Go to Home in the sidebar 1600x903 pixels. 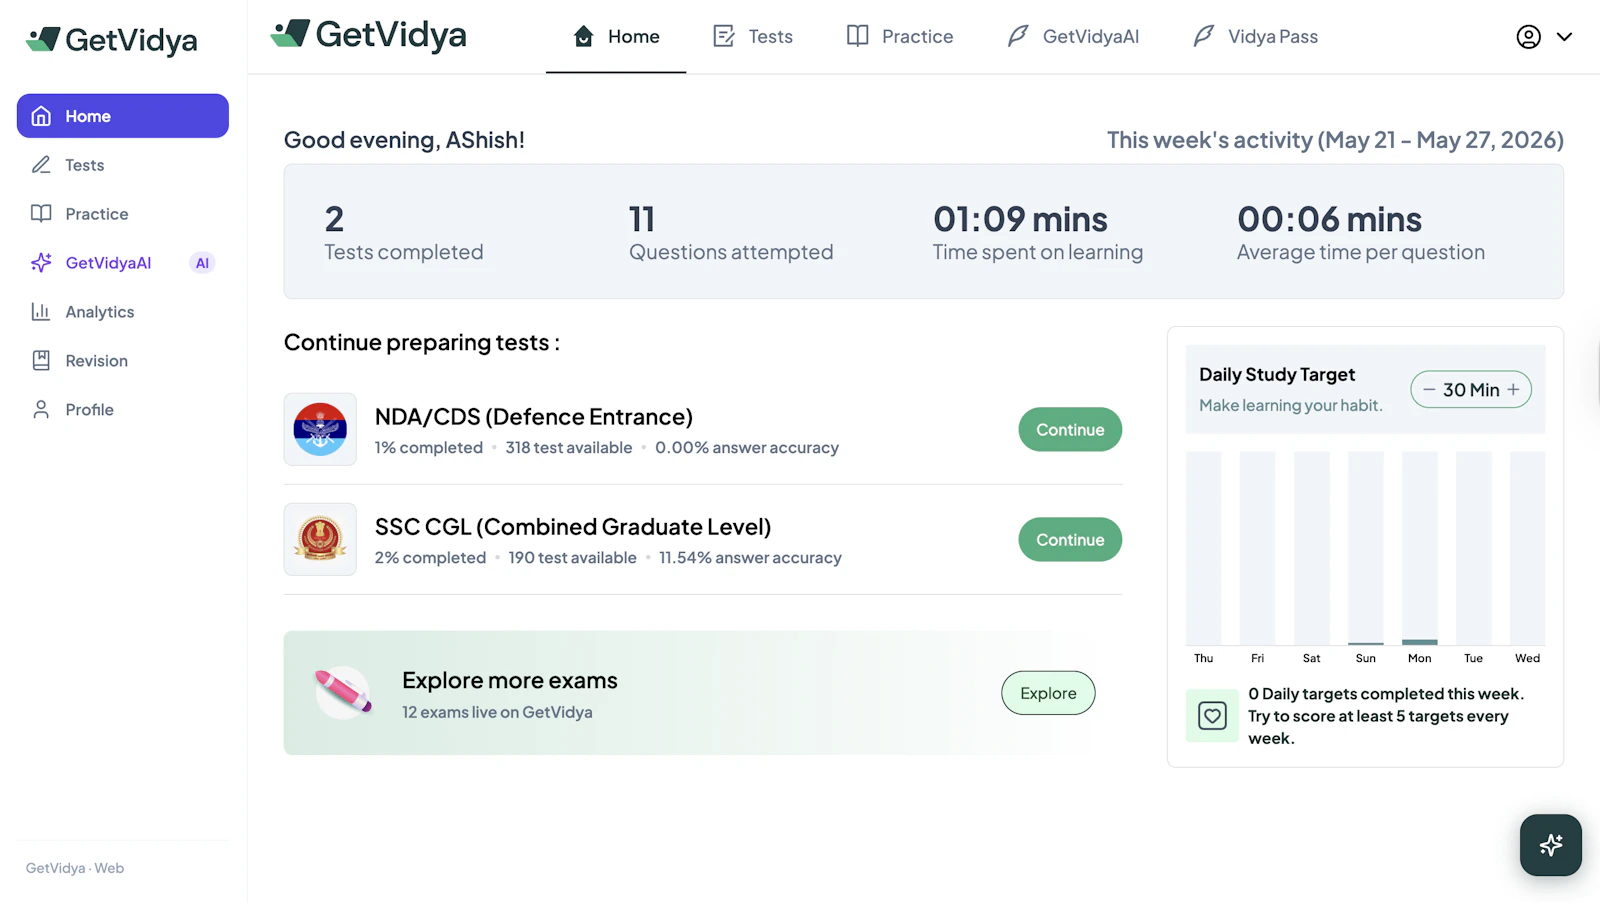click(123, 116)
